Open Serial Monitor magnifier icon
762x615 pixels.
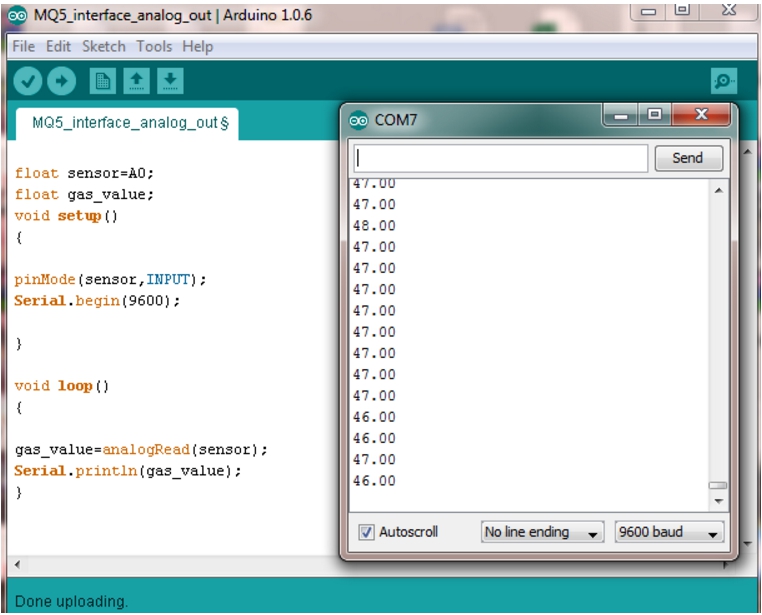pyautogui.click(x=724, y=81)
